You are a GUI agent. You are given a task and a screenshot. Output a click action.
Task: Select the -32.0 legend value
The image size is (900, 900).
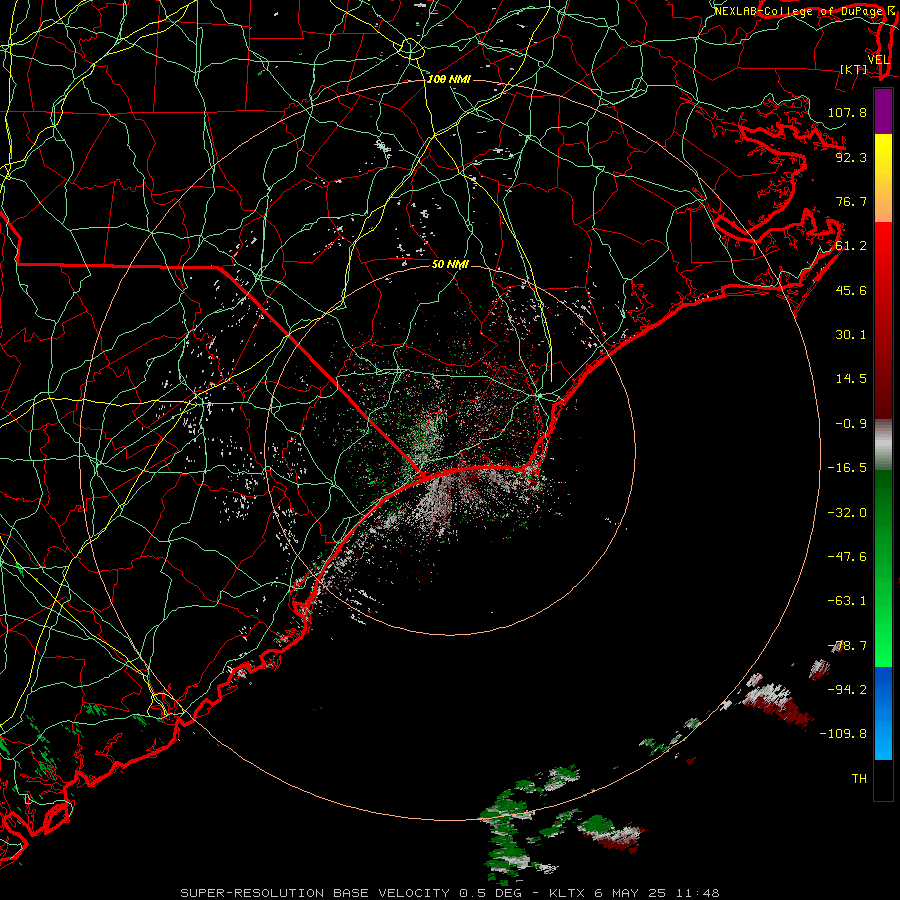[847, 512]
